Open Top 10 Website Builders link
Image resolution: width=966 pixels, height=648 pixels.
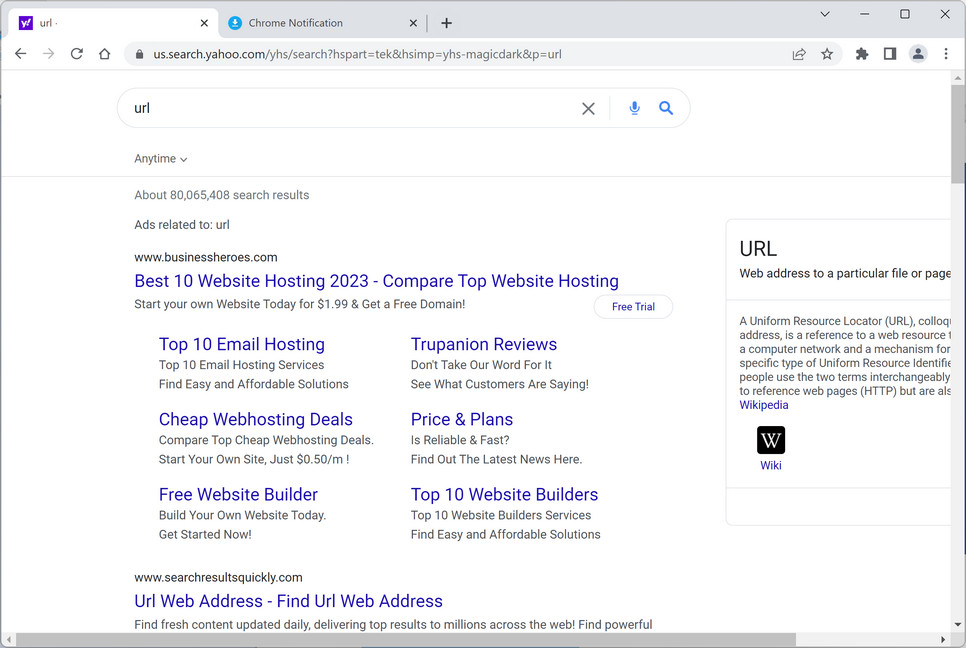click(505, 495)
